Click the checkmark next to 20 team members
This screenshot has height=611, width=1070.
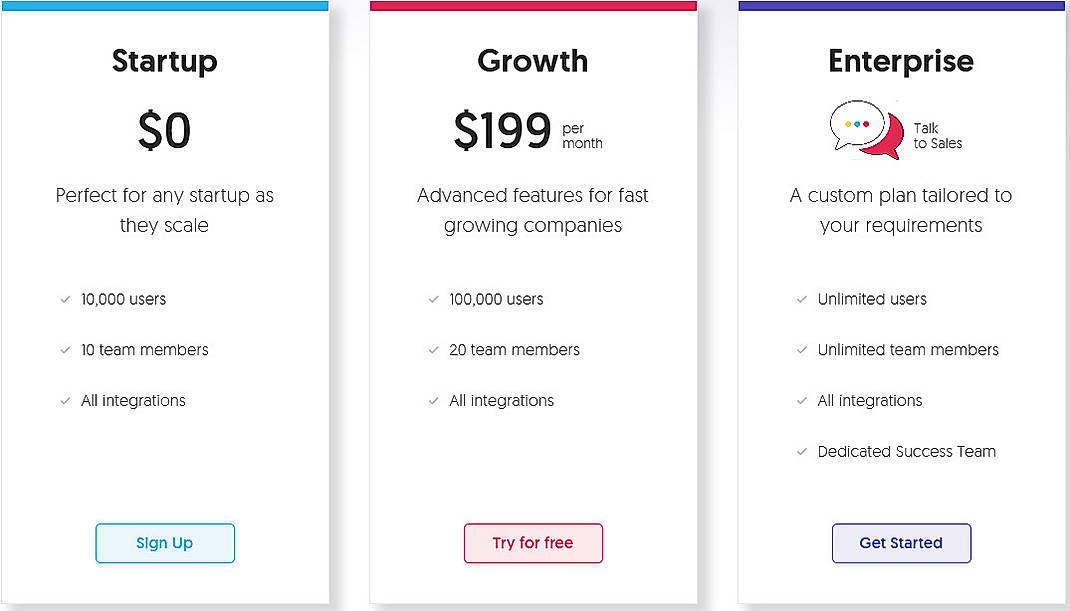click(x=432, y=350)
